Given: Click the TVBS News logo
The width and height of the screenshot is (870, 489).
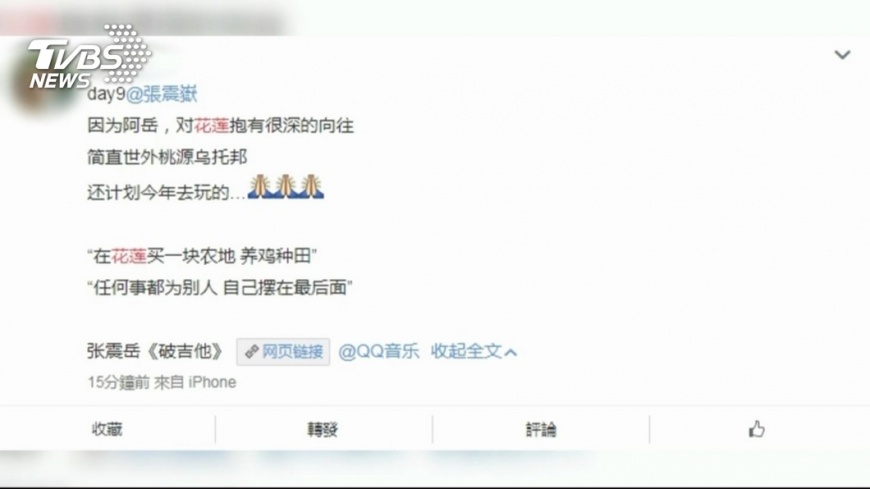Looking at the screenshot, I should click(89, 56).
